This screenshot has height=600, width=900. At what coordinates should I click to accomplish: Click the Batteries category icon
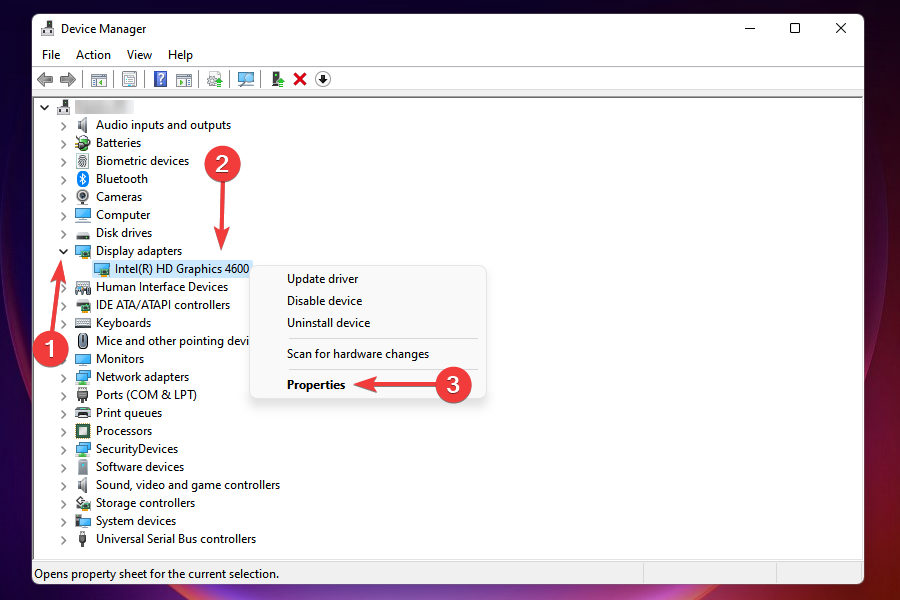(x=83, y=143)
